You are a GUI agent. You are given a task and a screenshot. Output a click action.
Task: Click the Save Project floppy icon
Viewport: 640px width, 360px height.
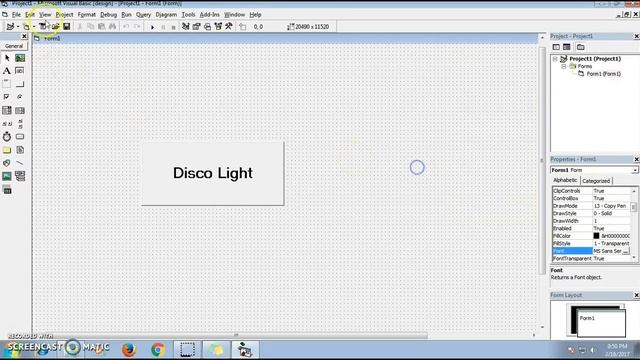pos(67,27)
